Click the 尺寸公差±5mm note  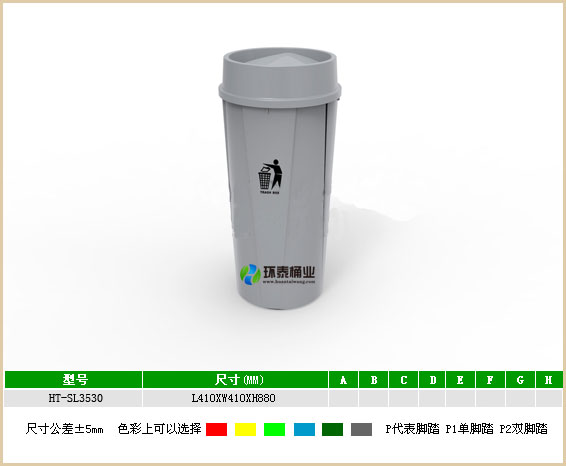65,429
